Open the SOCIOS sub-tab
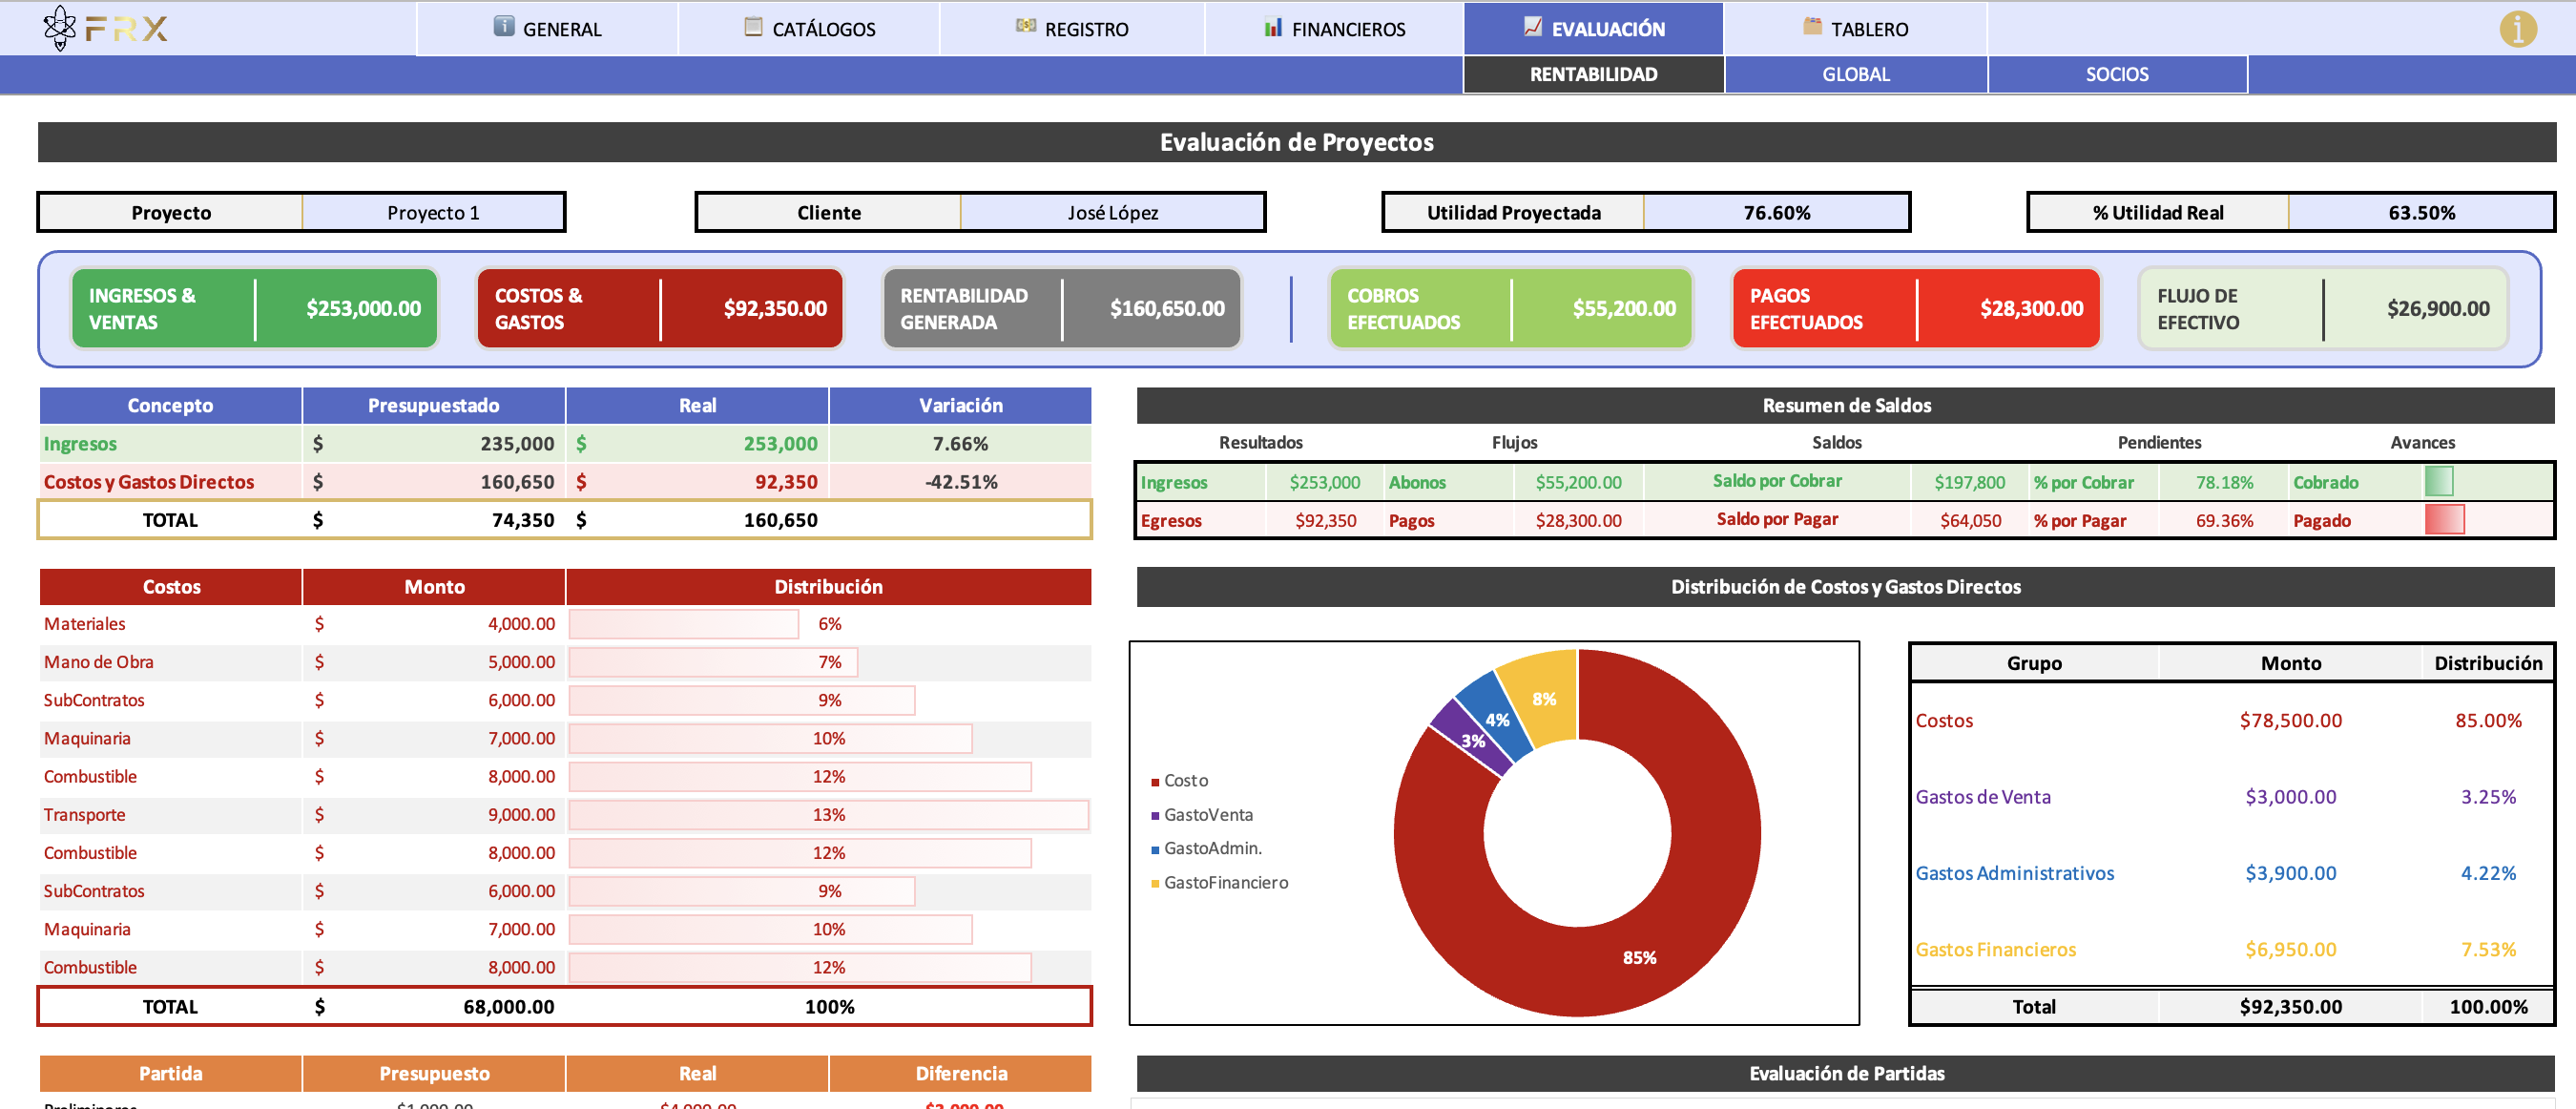The width and height of the screenshot is (2576, 1109). [x=2116, y=74]
